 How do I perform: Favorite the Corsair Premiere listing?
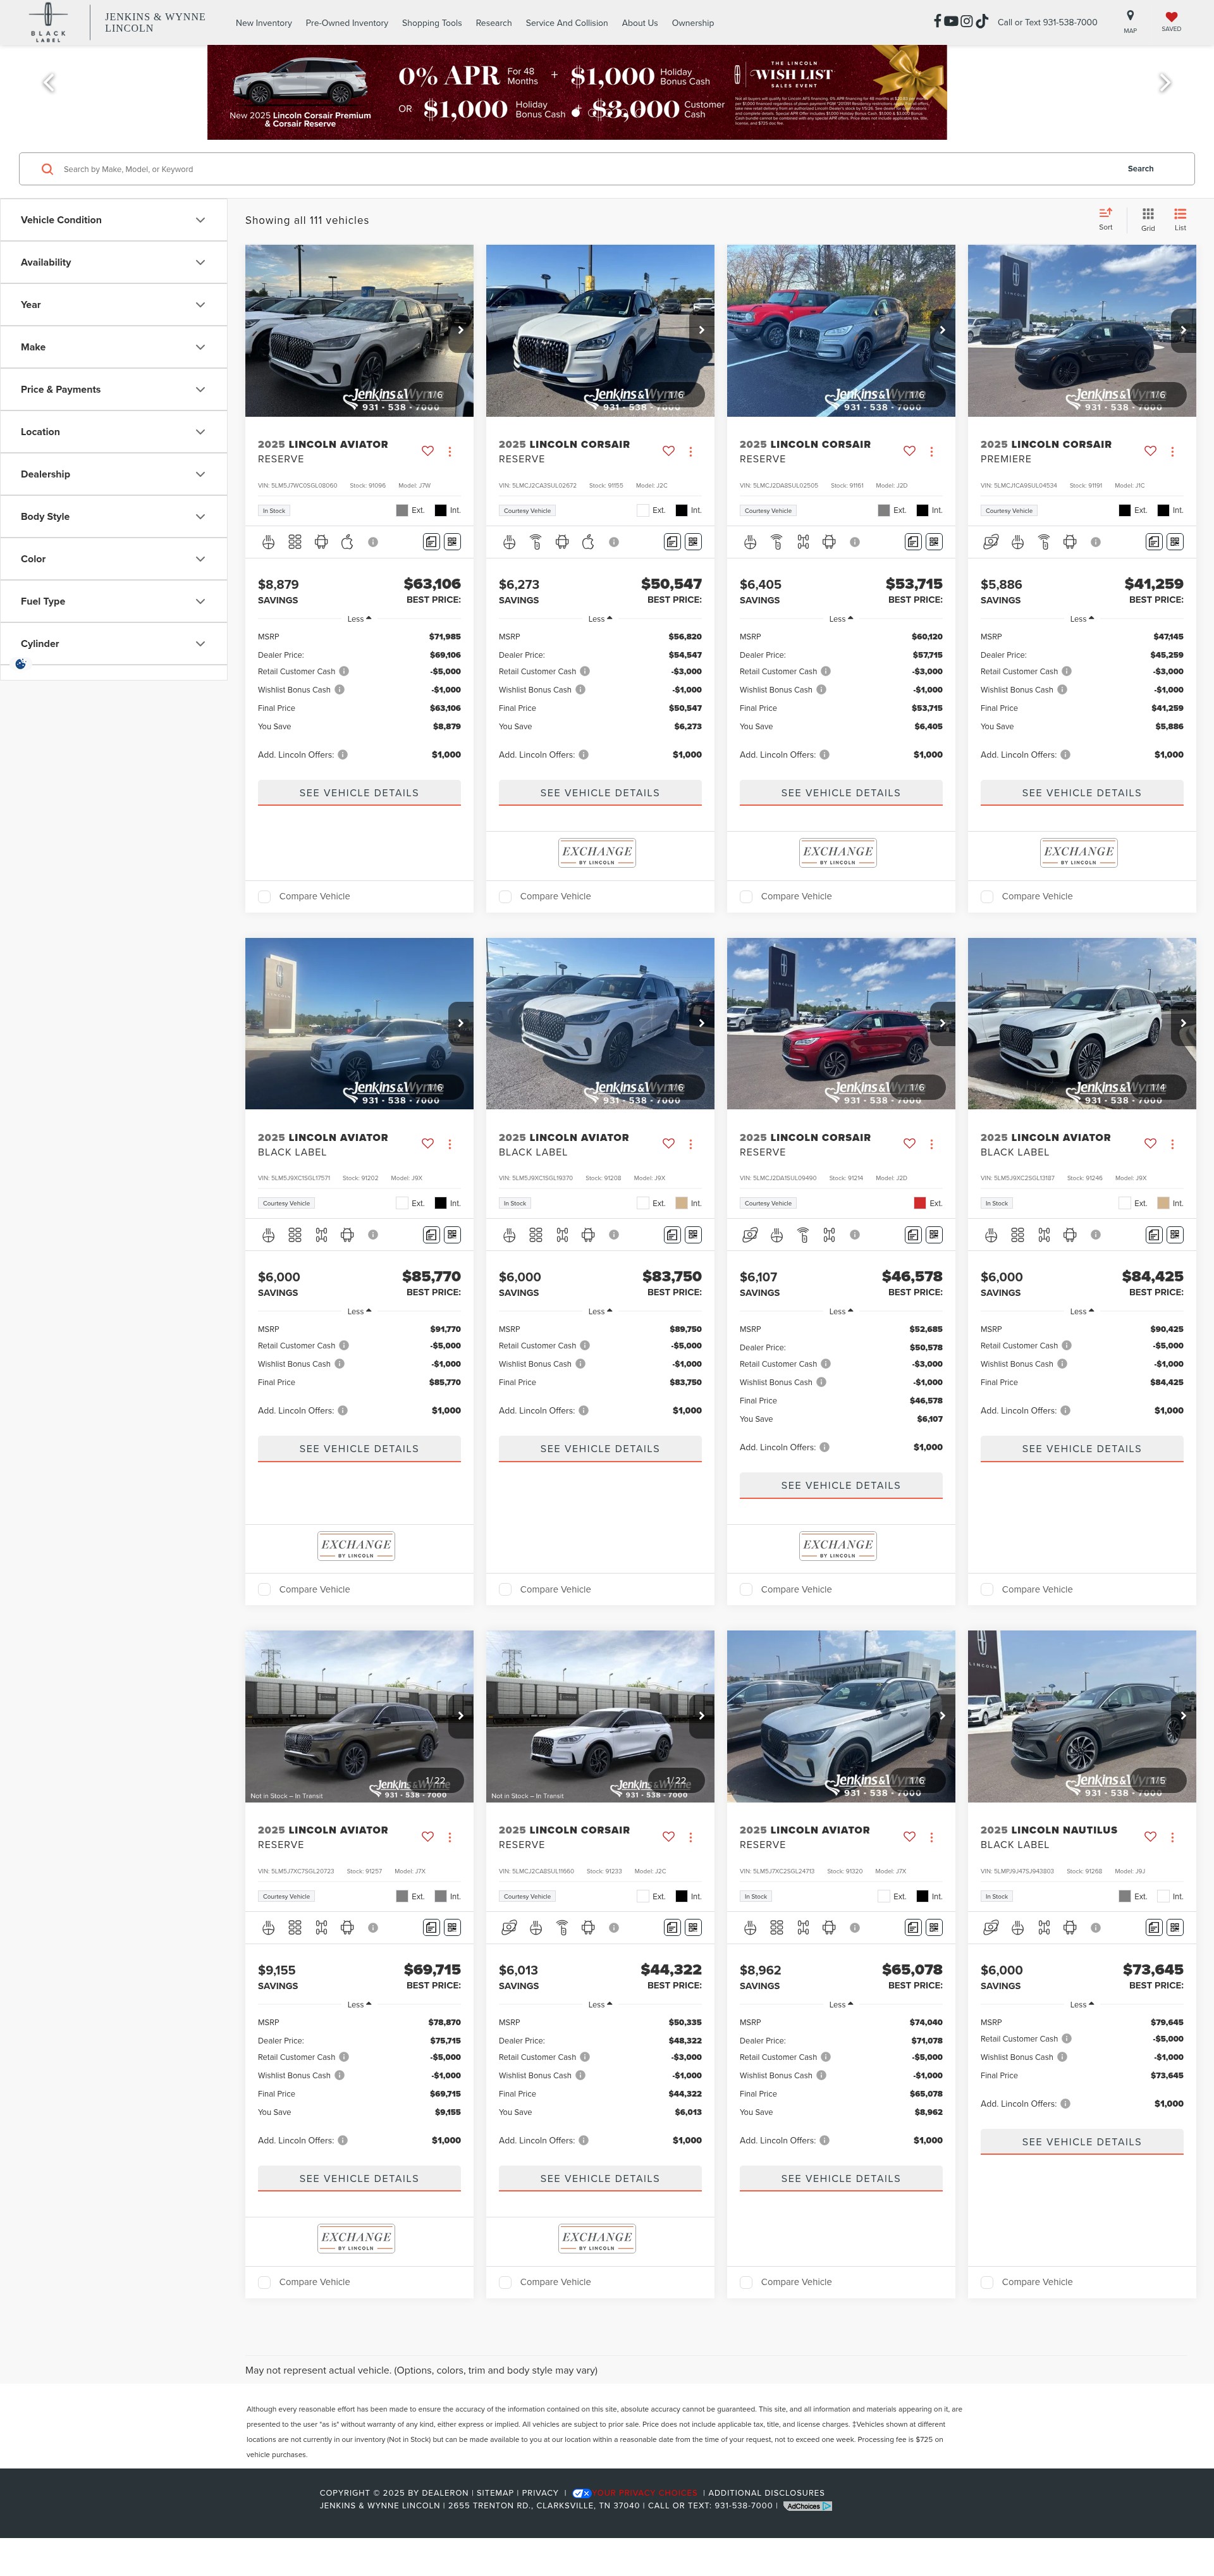point(1150,451)
